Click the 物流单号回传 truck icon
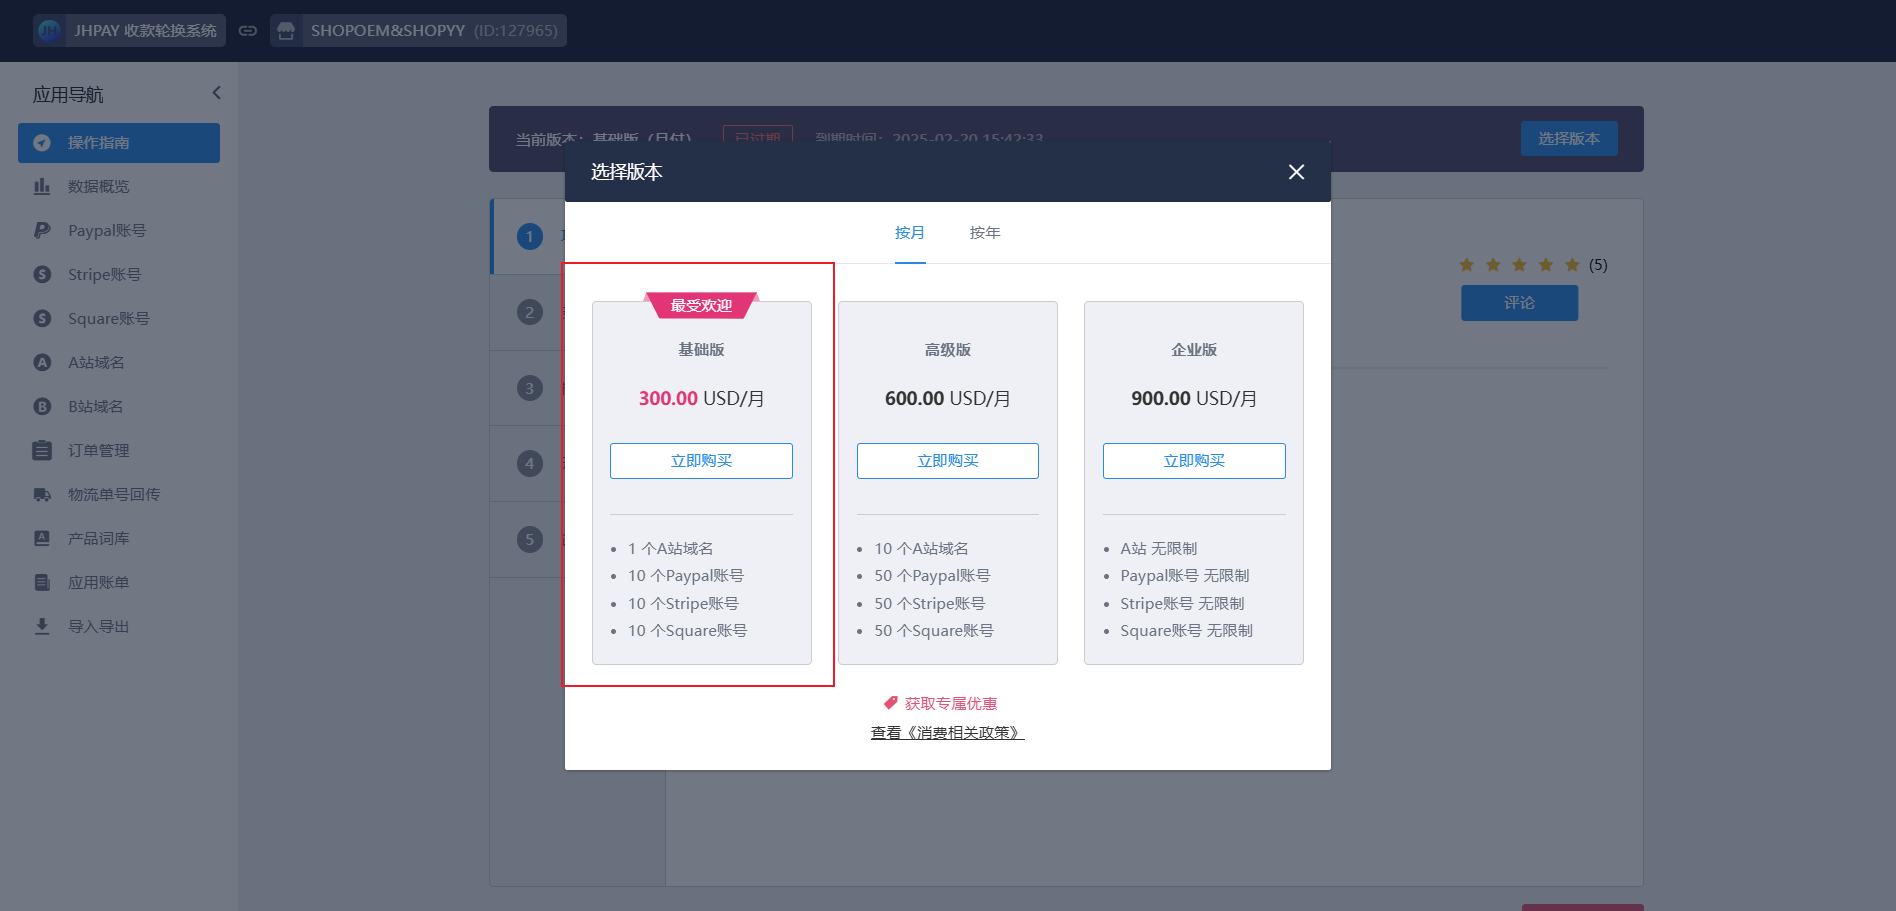Viewport: 1896px width, 911px height. pos(42,495)
